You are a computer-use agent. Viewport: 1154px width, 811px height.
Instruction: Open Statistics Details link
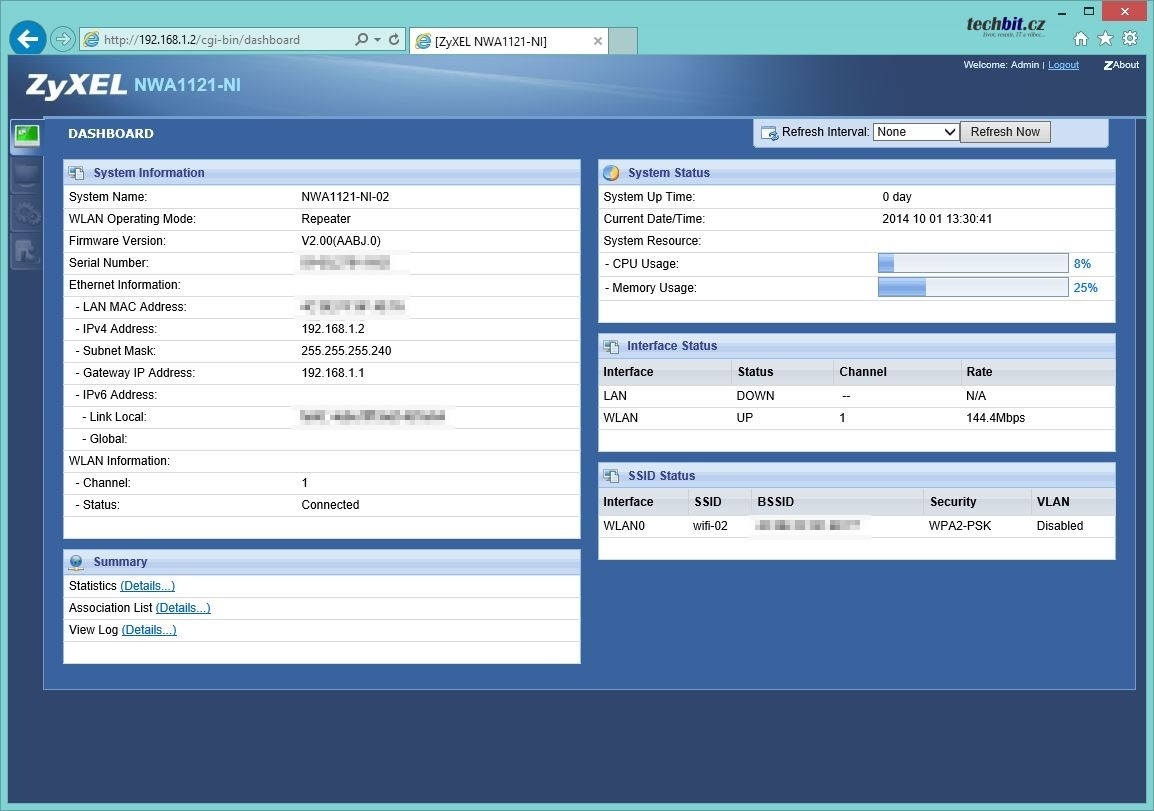pyautogui.click(x=147, y=586)
